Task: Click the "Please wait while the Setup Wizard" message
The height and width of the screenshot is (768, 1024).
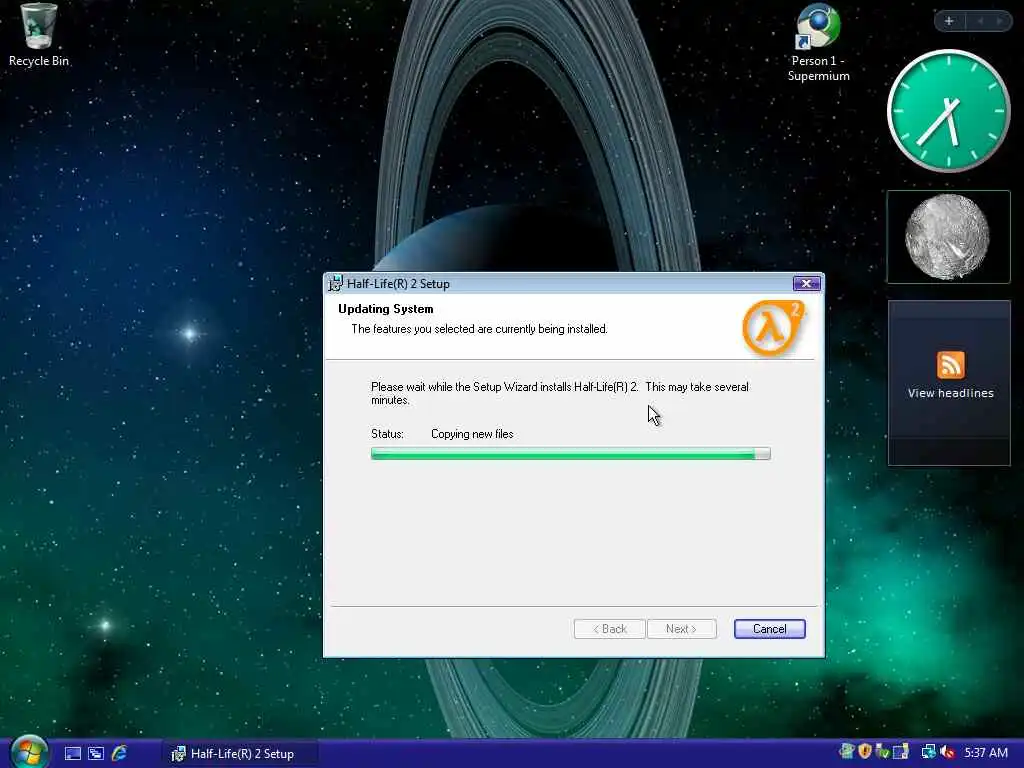Action: 560,393
